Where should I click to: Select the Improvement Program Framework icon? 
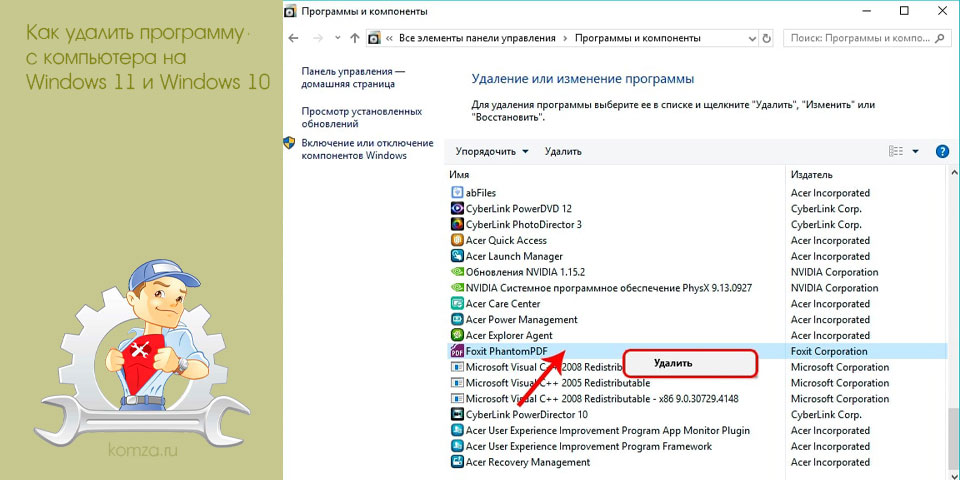[457, 446]
